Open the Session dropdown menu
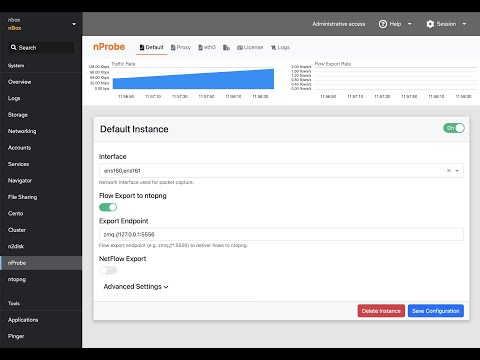The height and width of the screenshot is (360, 480). (446, 24)
